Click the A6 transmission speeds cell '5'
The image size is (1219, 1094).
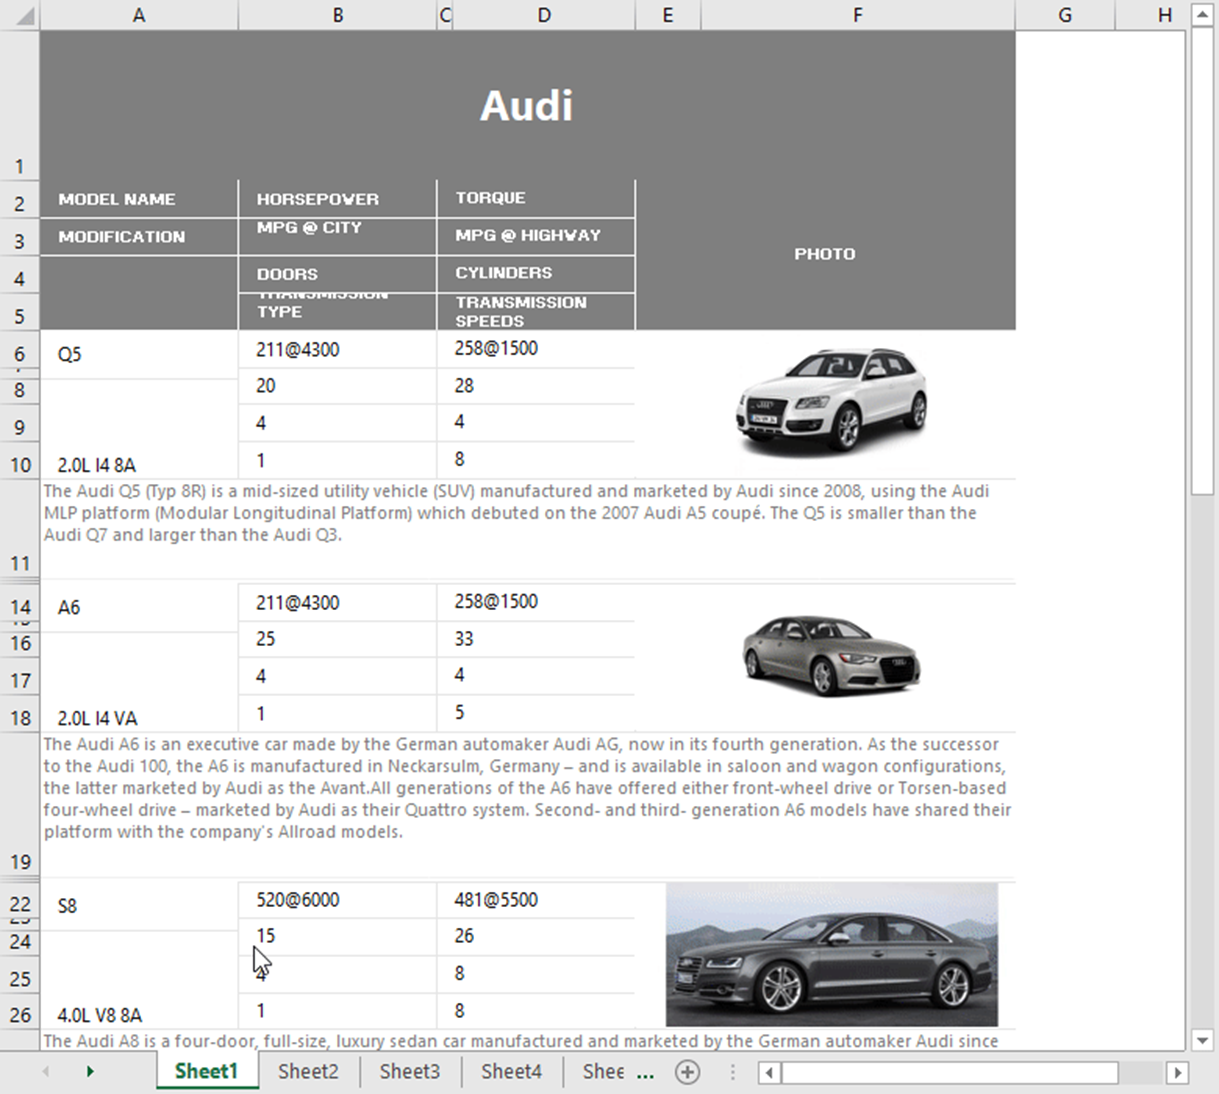coord(536,713)
